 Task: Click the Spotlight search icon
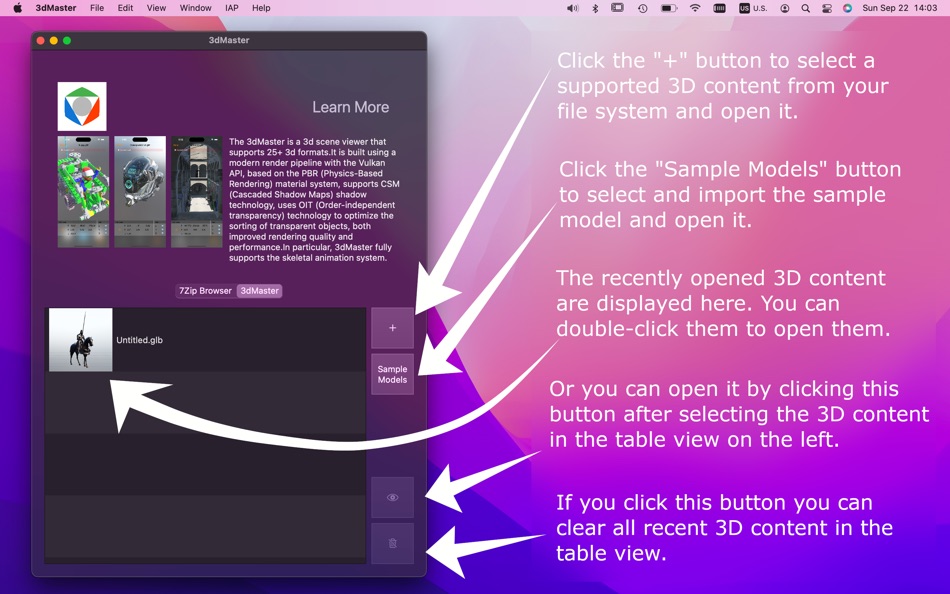805,8
